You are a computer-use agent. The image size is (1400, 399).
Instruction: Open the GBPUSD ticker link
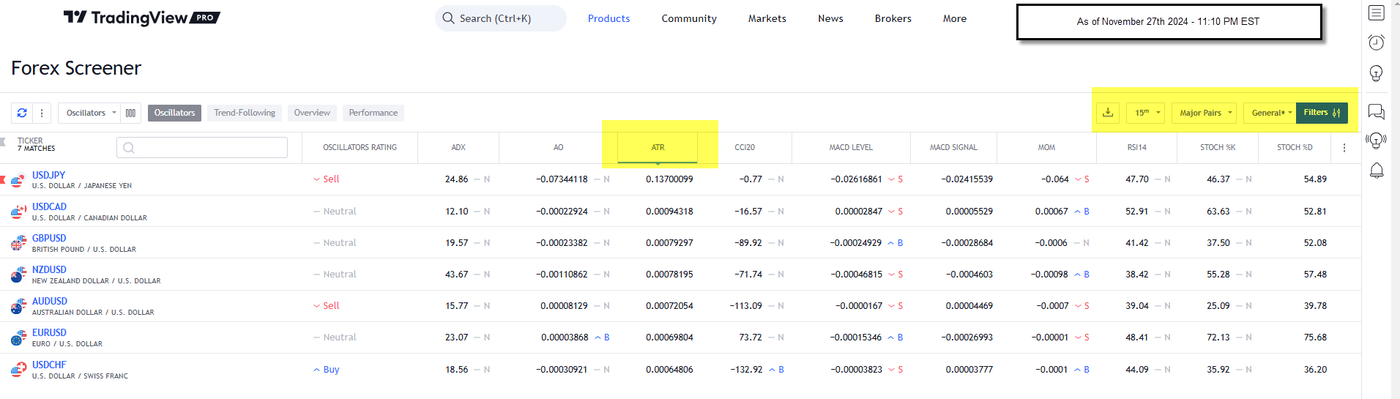coord(50,238)
